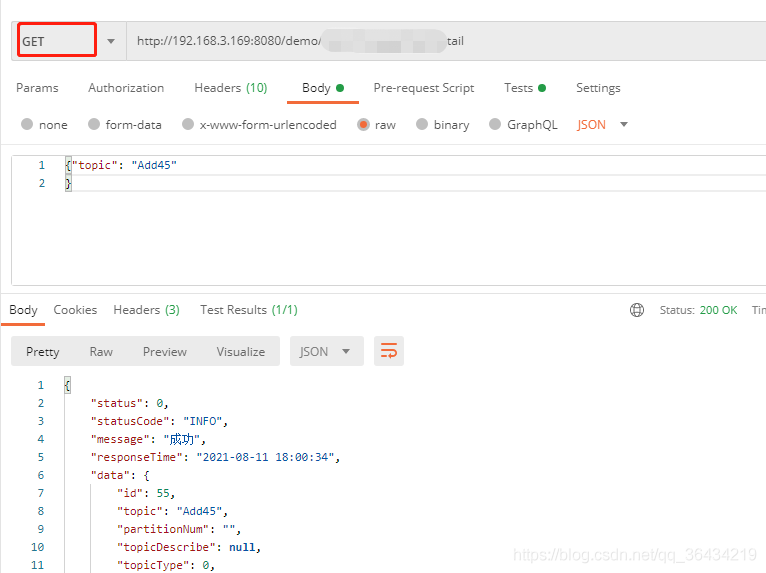Click the "responseTime" response line
This screenshot has width=766, height=573.
(215, 457)
